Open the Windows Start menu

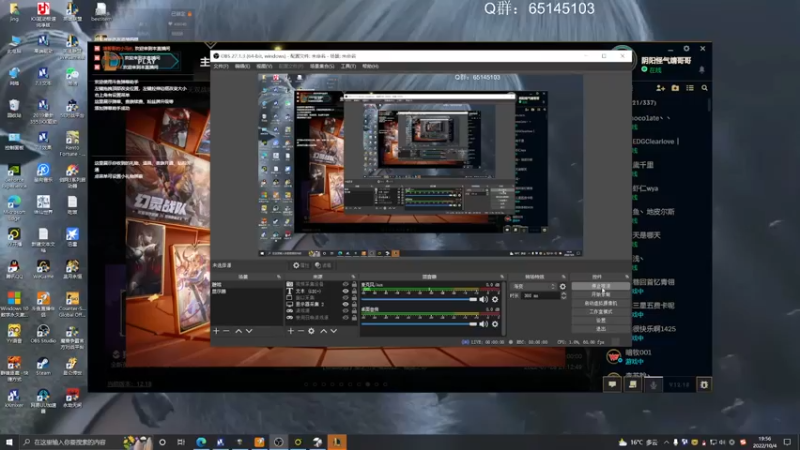[9, 442]
